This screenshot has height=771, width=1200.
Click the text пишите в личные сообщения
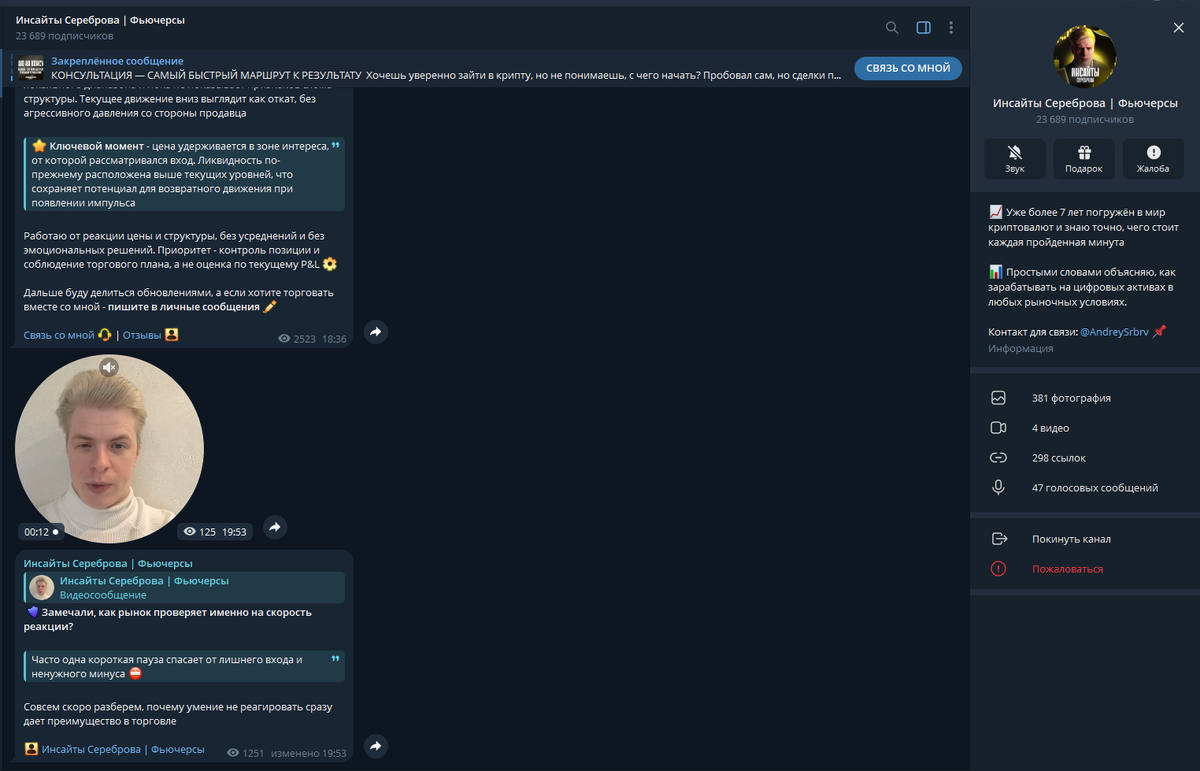pyautogui.click(x=184, y=307)
